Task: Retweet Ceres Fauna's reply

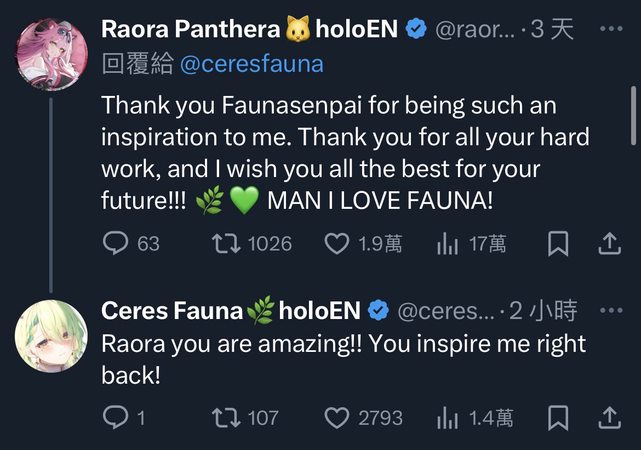Action: tap(226, 417)
